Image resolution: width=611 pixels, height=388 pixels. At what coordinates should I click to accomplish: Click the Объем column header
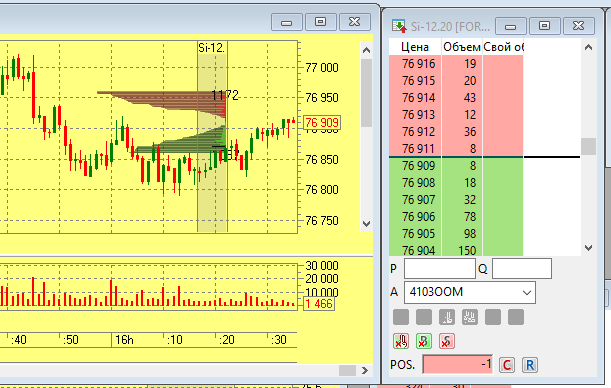pos(462,47)
